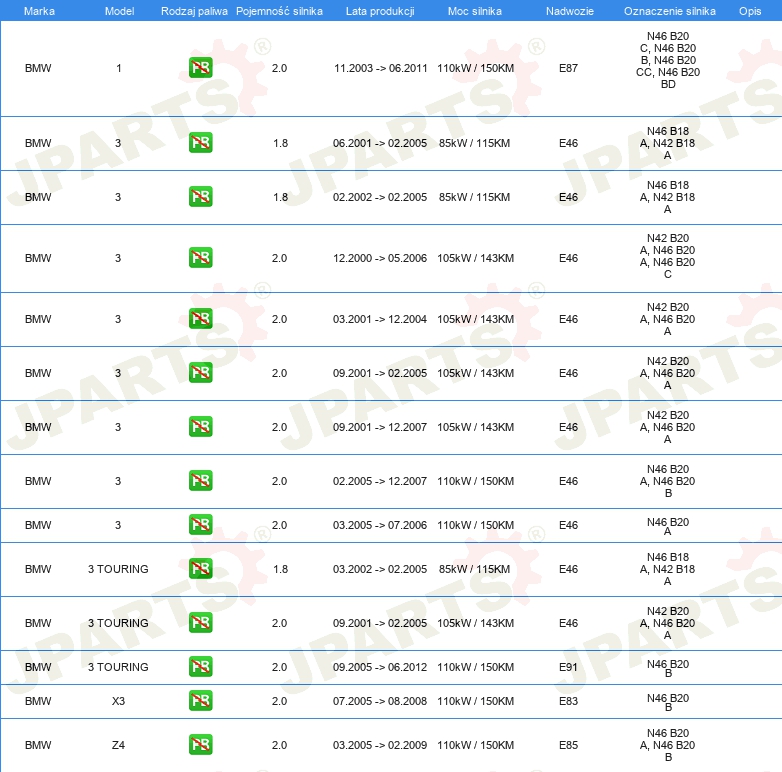Click engine code N42 B20 A, N46 B20 A, N46 B20 C
This screenshot has height=772, width=782.
(668, 256)
